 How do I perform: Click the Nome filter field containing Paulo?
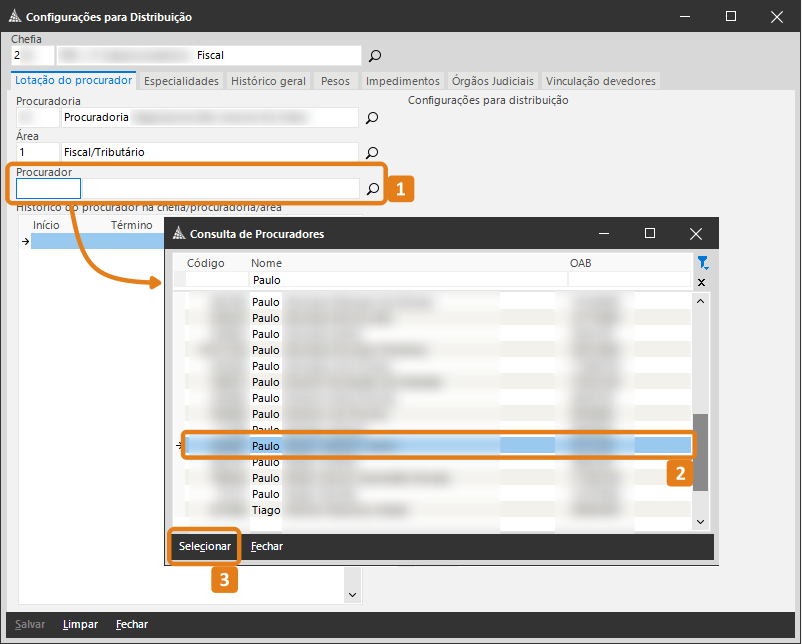tap(406, 281)
